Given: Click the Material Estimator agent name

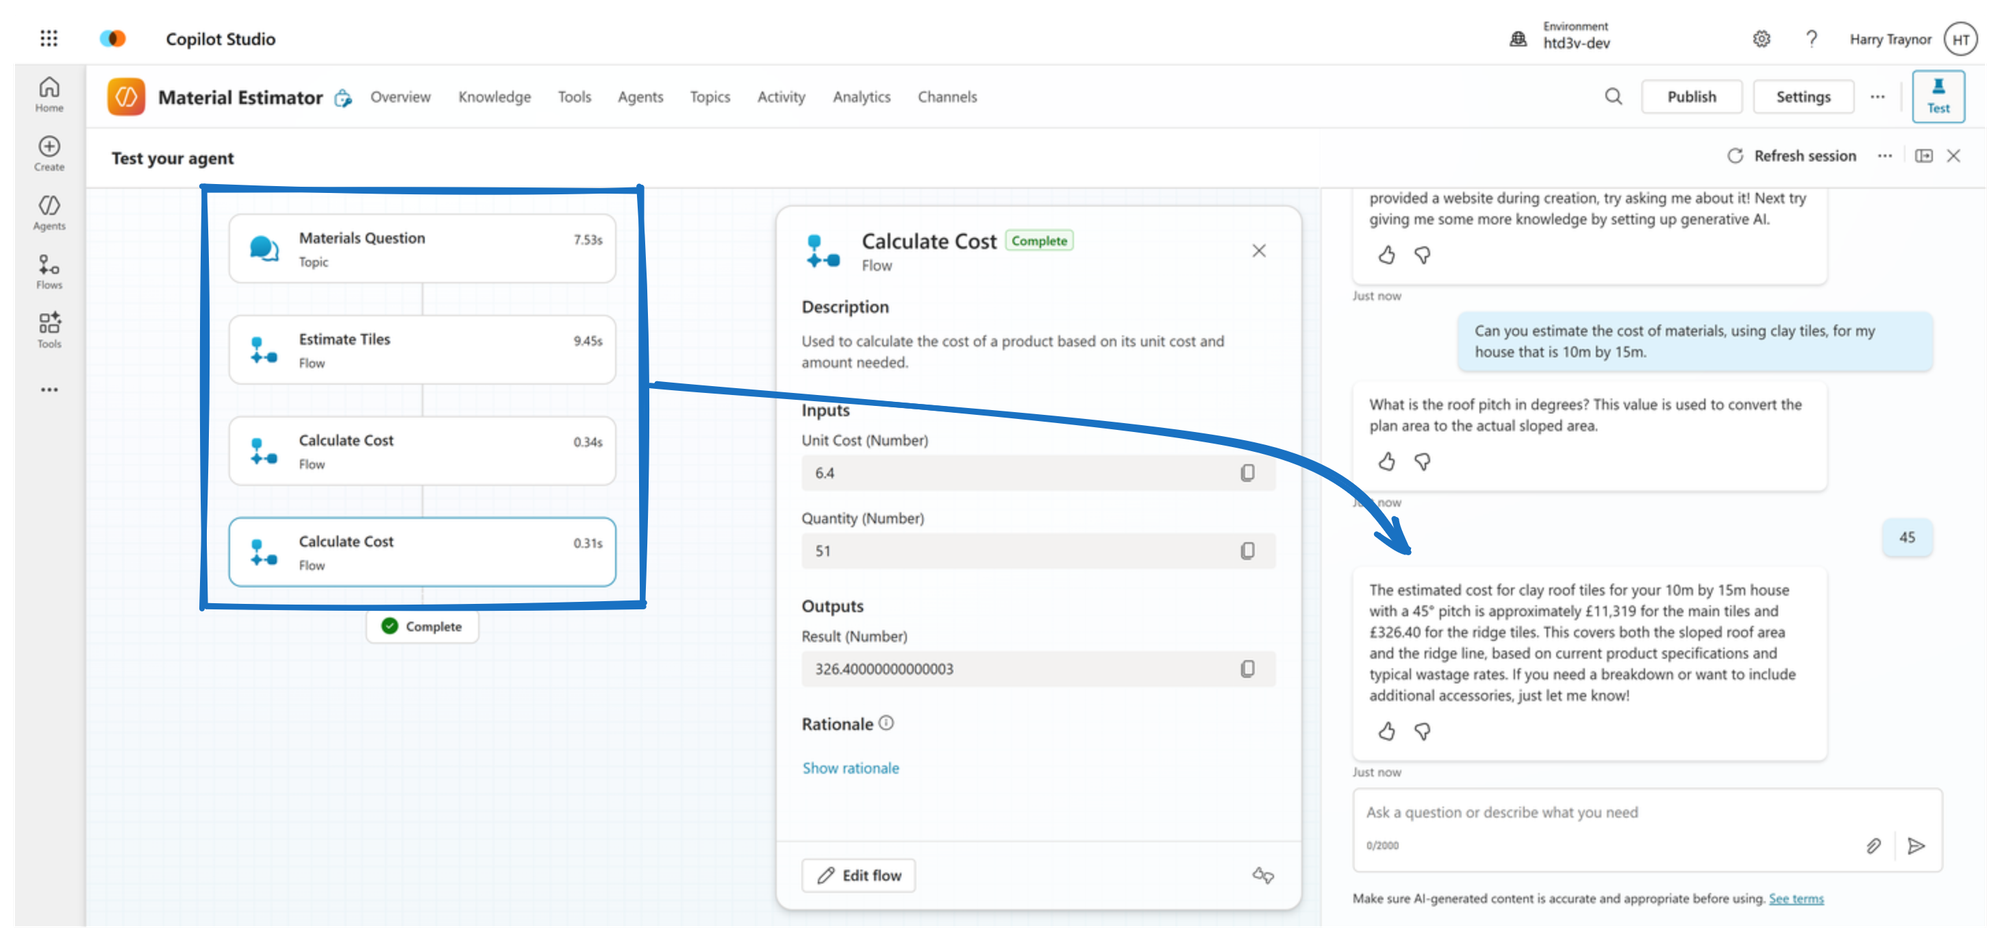Looking at the screenshot, I should tap(240, 97).
